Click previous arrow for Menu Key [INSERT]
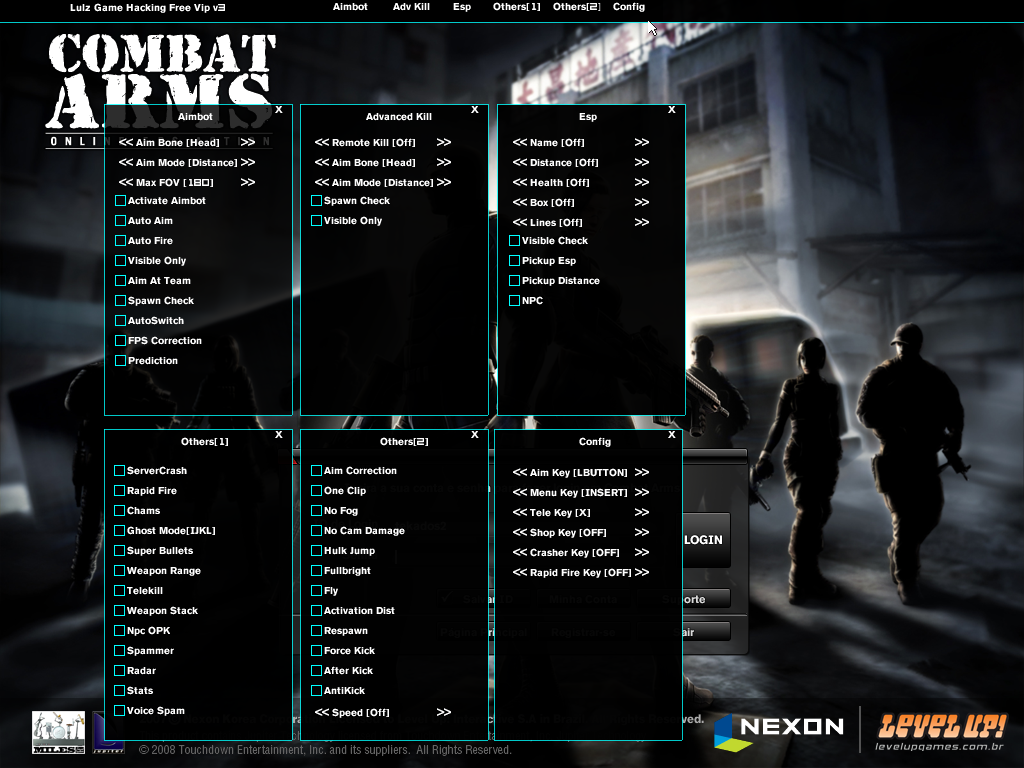The width and height of the screenshot is (1024, 768). (520, 492)
